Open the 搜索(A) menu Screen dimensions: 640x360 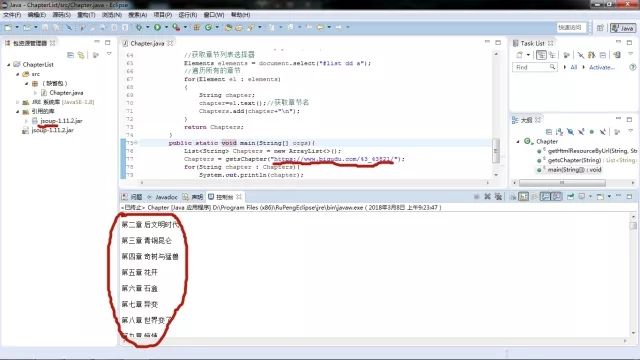(138, 15)
